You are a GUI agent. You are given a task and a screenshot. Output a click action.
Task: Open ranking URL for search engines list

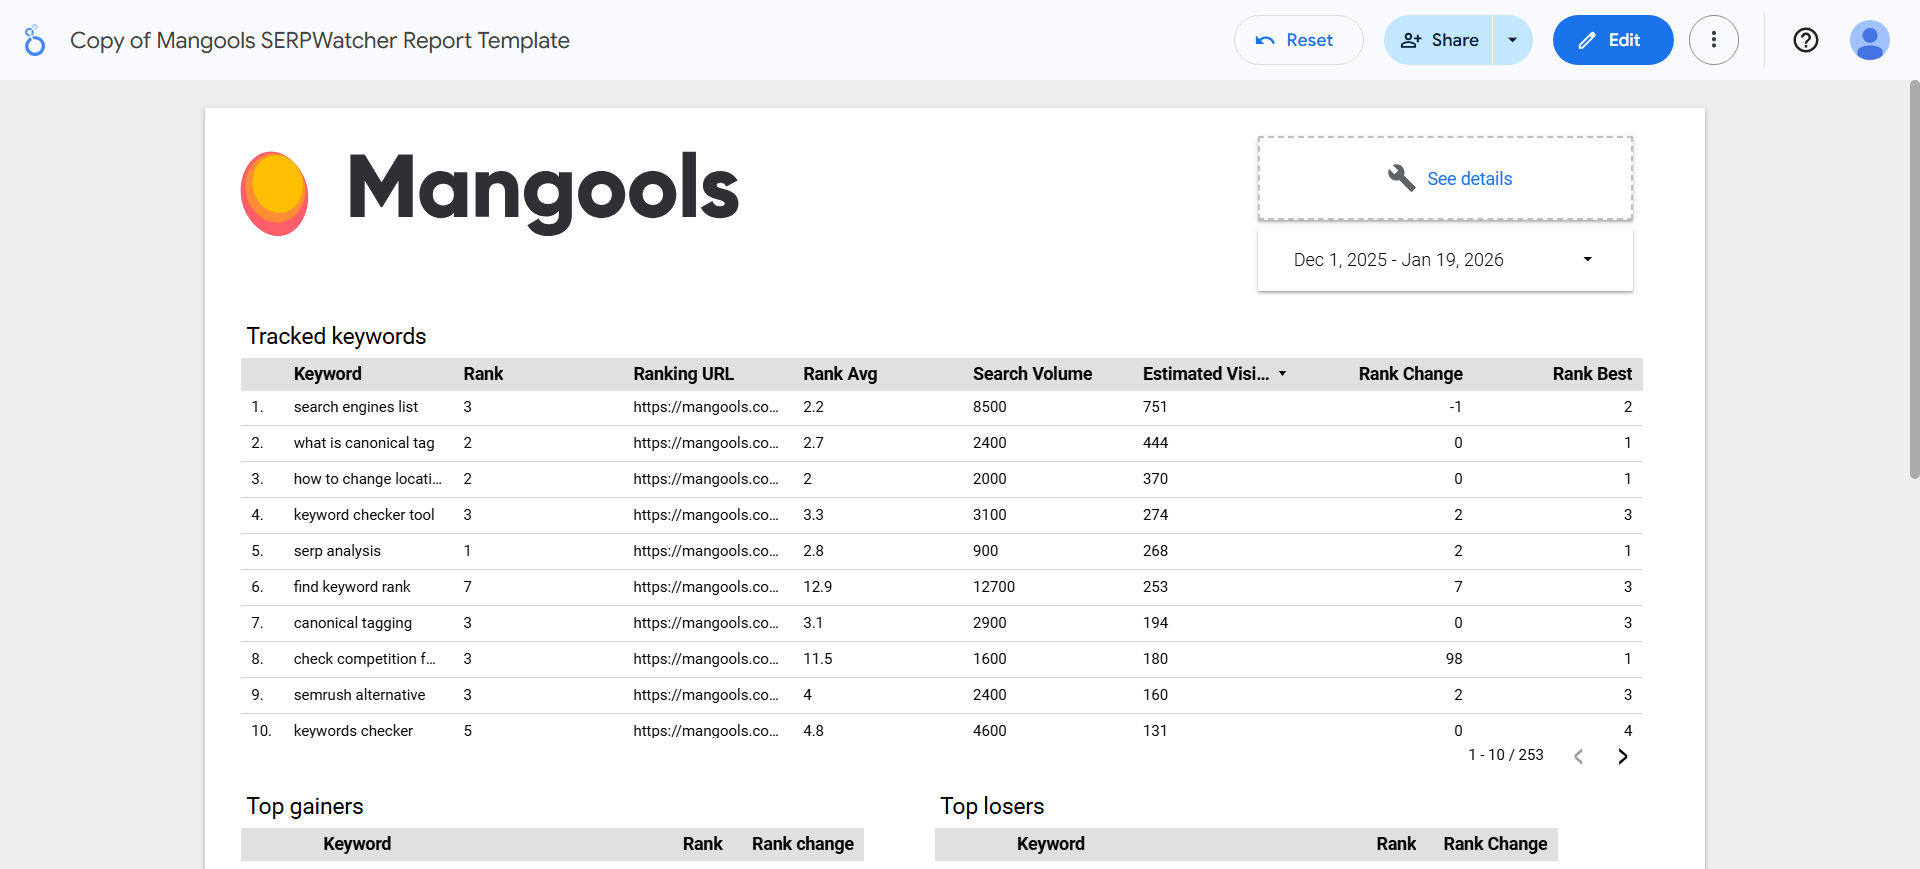click(x=705, y=407)
